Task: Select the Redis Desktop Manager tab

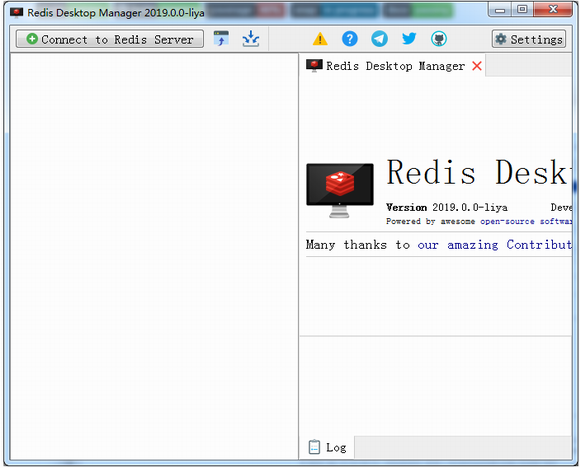Action: point(392,66)
